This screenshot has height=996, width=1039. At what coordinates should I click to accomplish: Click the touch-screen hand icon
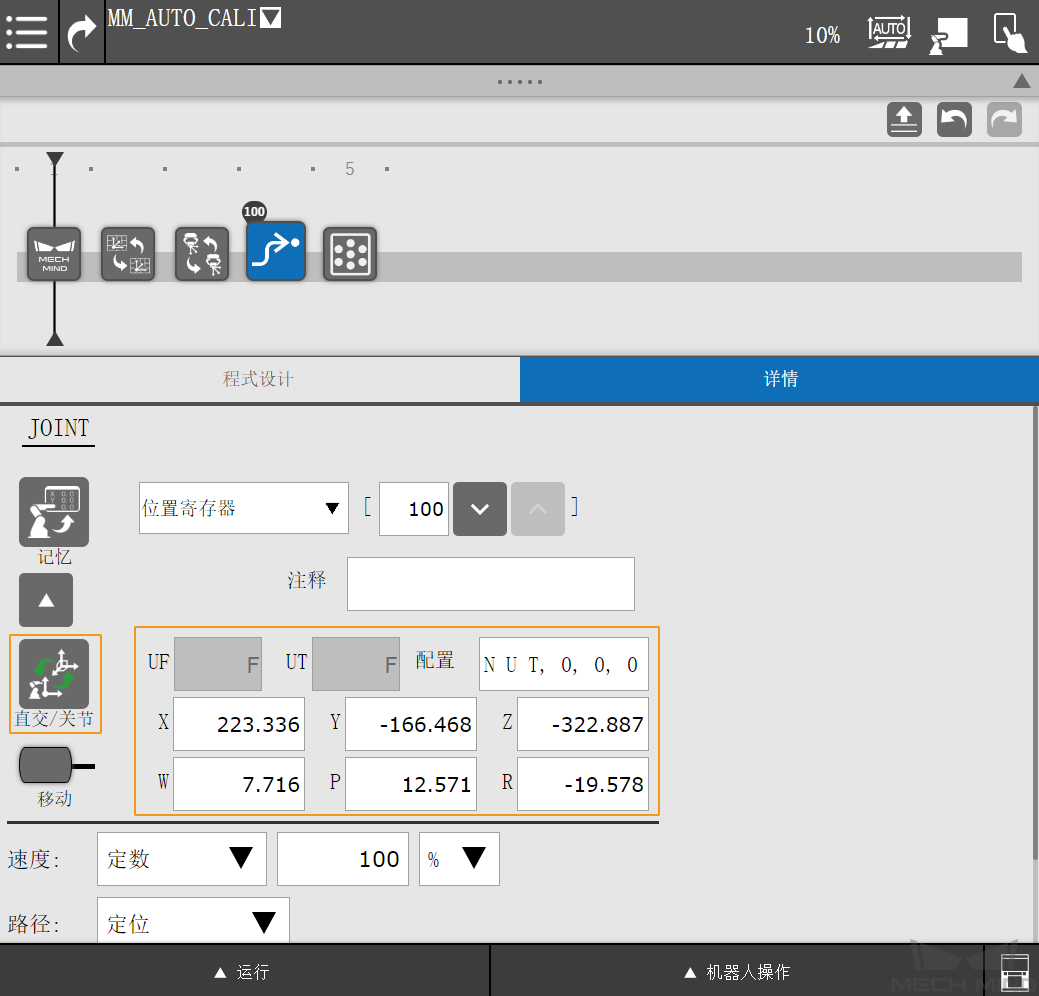(x=1011, y=32)
